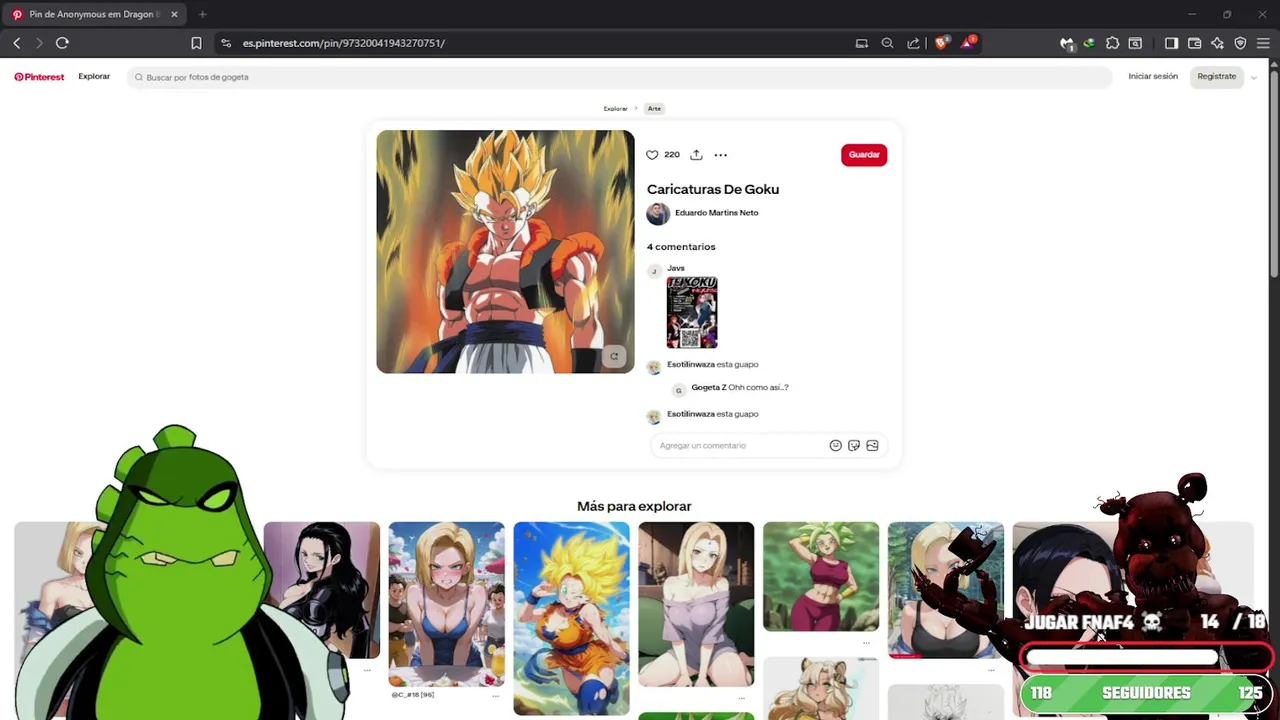The image size is (1280, 720).
Task: Click the Gogeta Z commenter name
Action: (x=709, y=388)
